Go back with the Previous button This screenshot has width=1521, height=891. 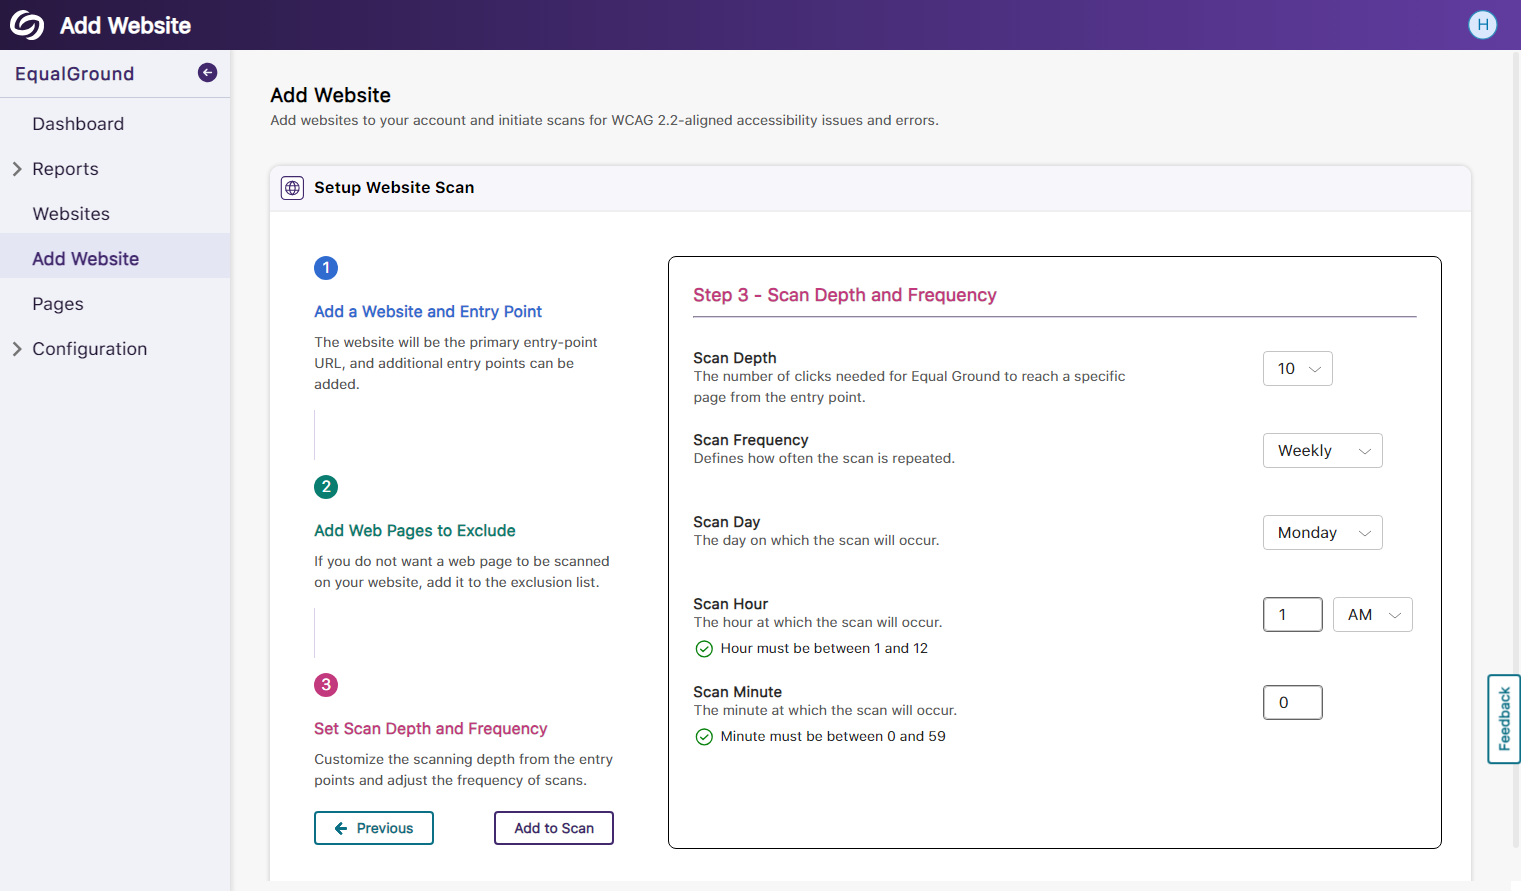point(374,828)
